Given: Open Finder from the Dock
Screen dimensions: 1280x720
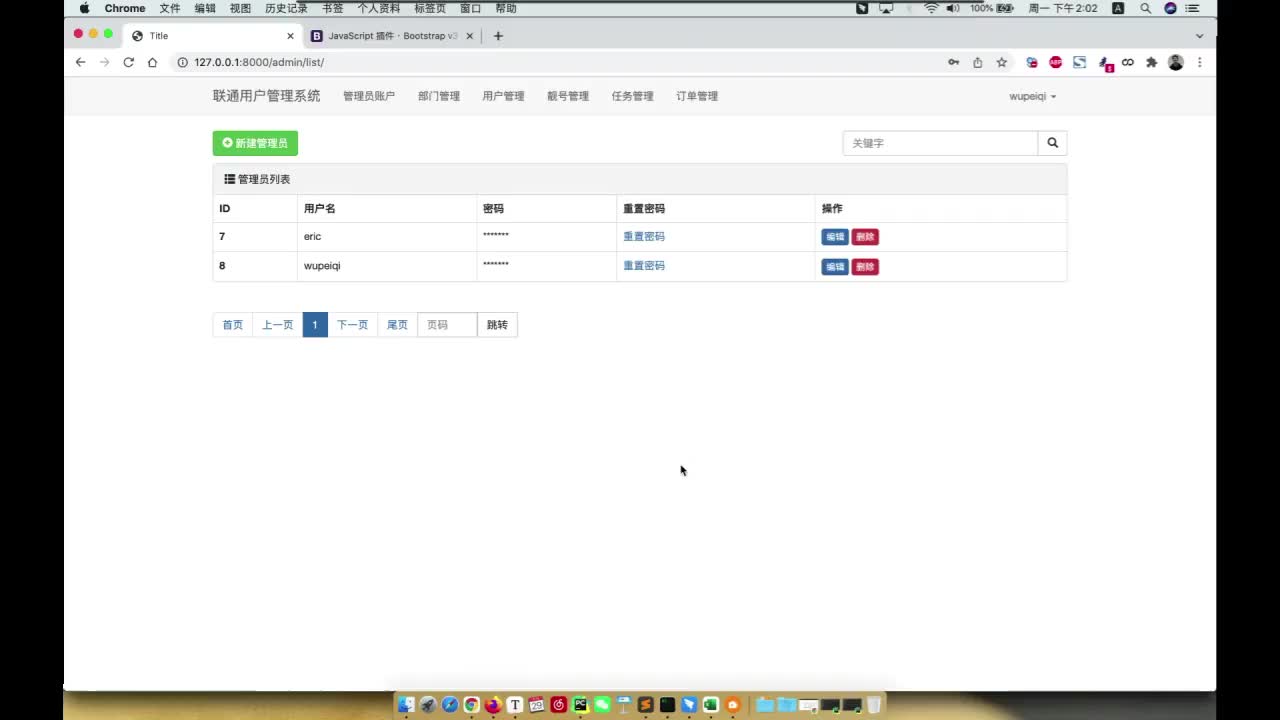Looking at the screenshot, I should point(406,705).
